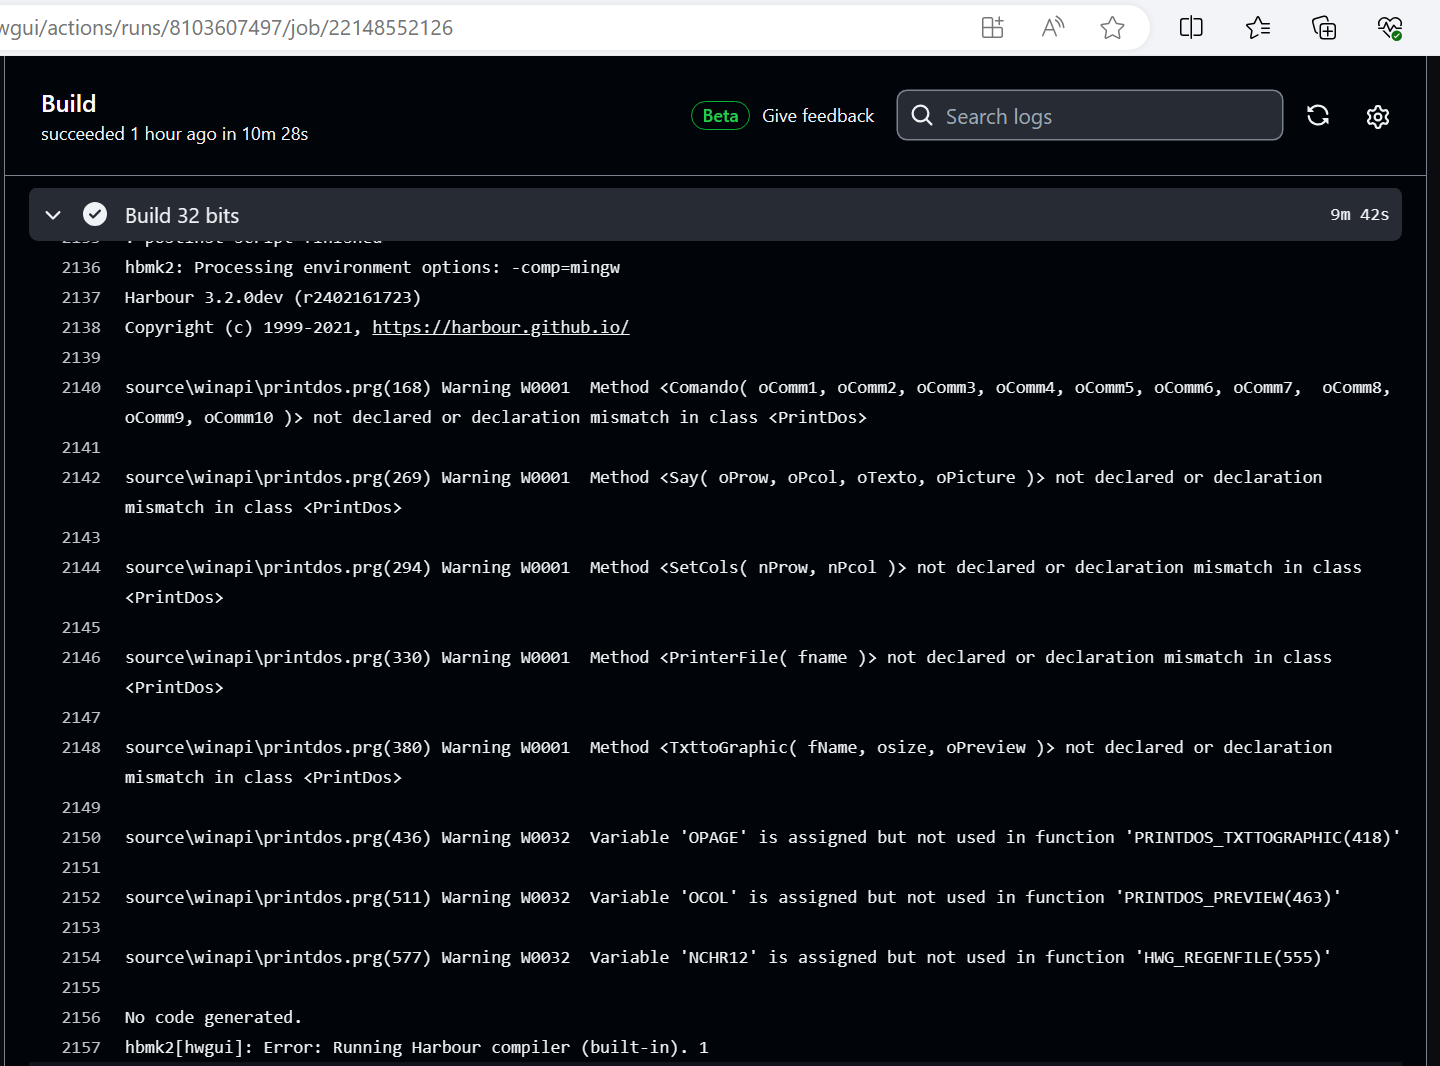
Task: Click the Give feedback link
Action: coord(817,116)
